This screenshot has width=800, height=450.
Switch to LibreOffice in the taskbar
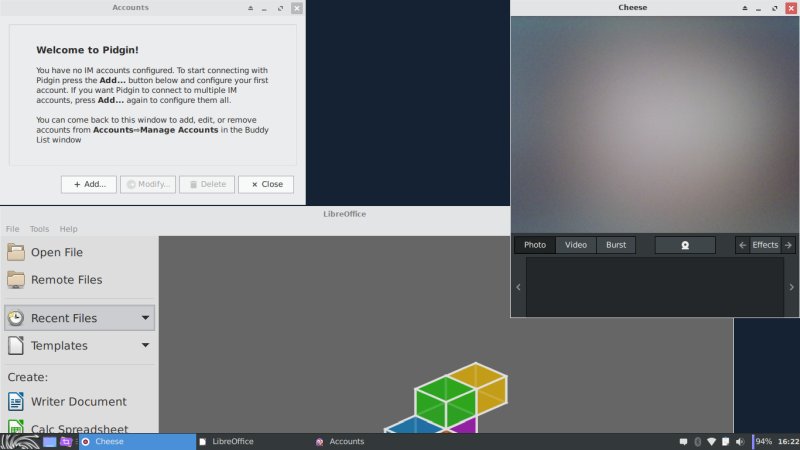254,442
